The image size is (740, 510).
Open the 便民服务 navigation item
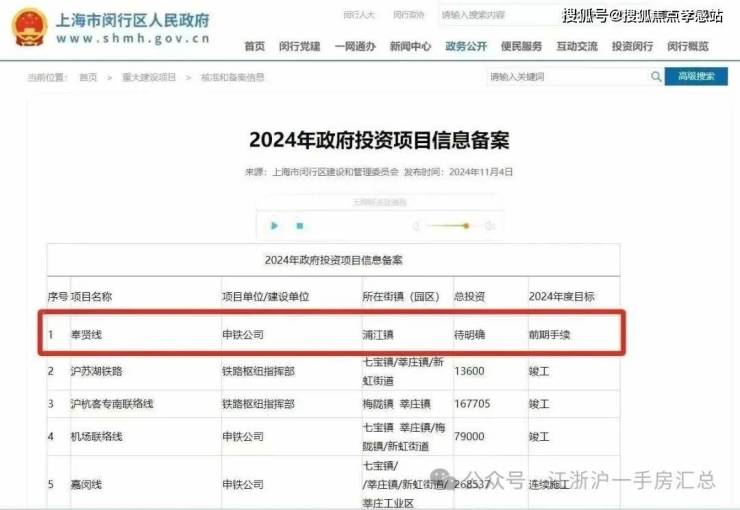521,47
